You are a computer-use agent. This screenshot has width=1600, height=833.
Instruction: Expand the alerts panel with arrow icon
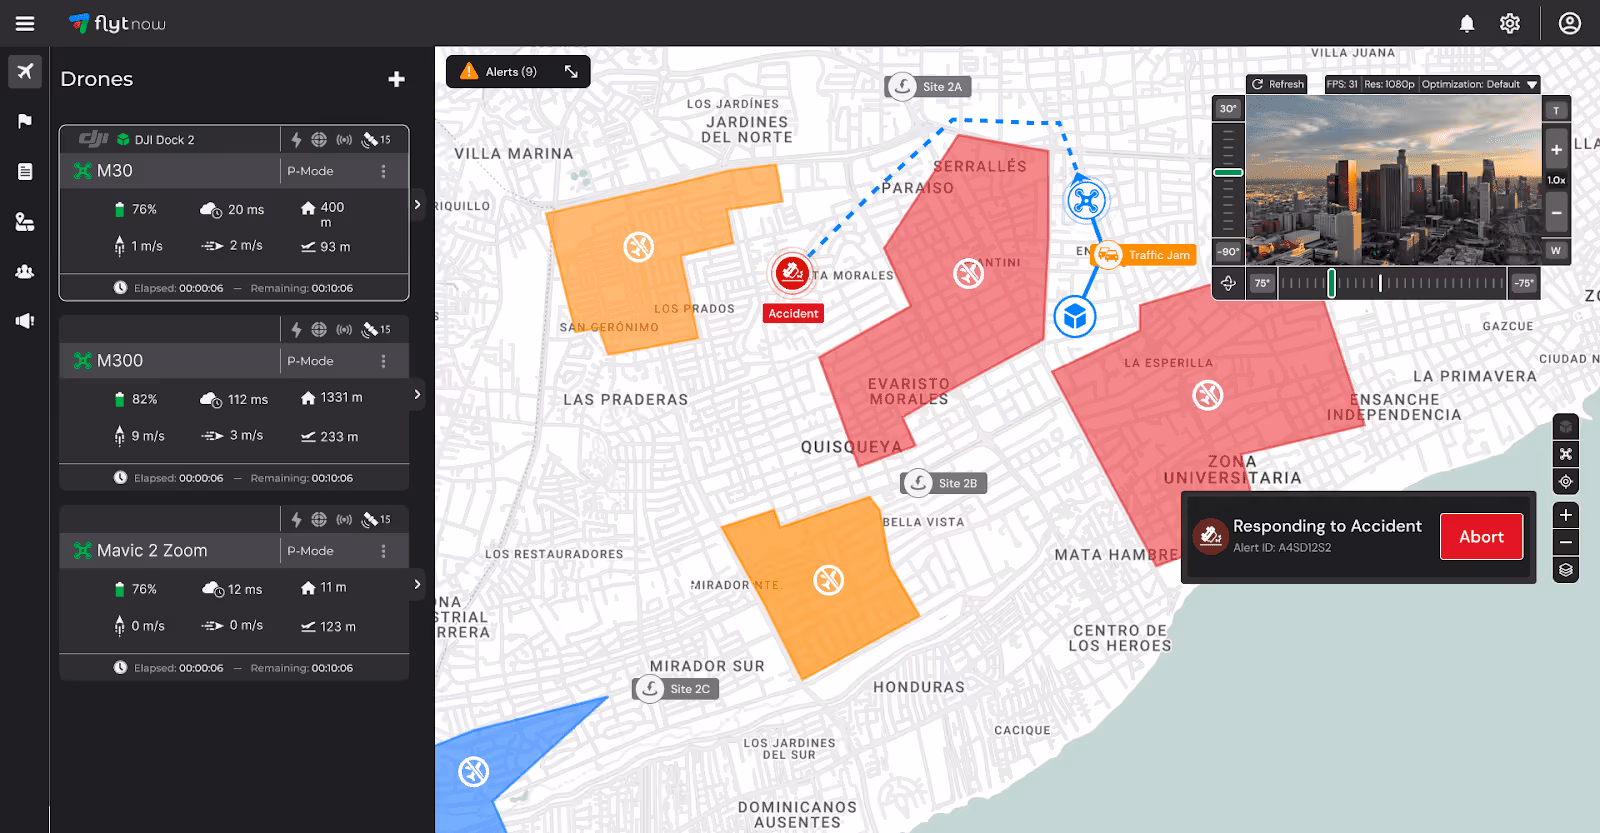click(x=571, y=72)
